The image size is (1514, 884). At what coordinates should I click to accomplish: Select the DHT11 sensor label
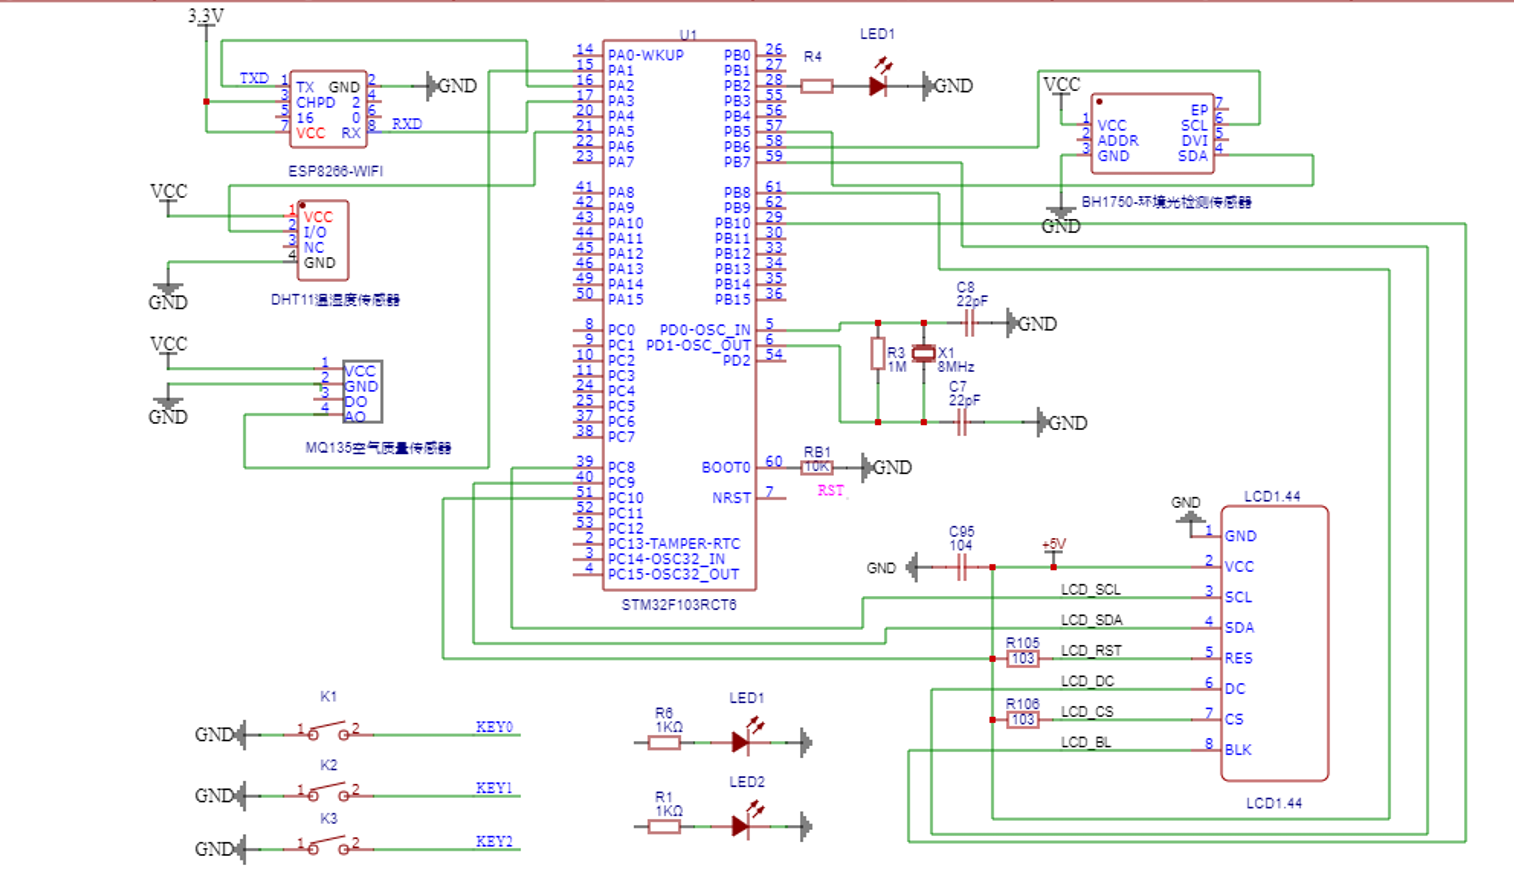click(x=335, y=300)
